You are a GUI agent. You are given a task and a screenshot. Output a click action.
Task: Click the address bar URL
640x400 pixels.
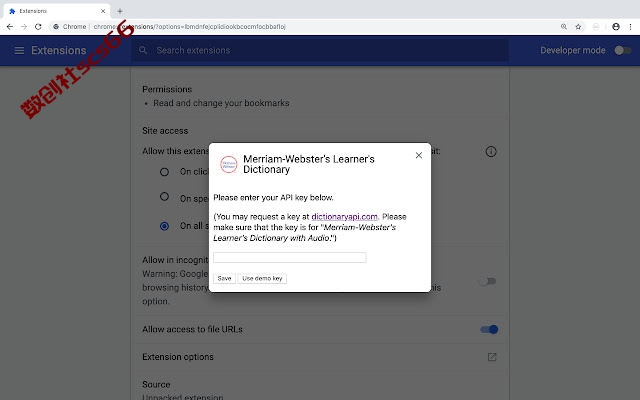coord(189,27)
